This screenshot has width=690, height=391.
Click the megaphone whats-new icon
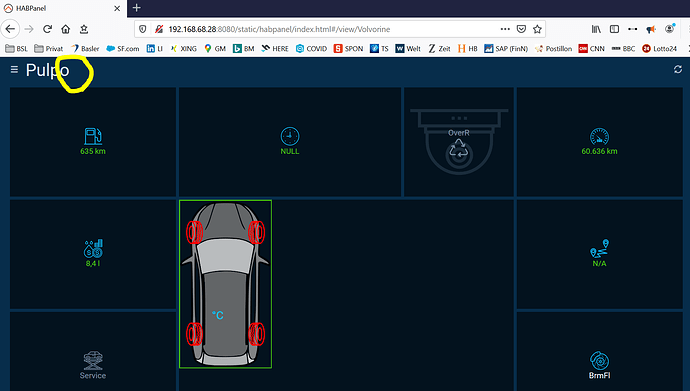pyautogui.click(x=651, y=29)
